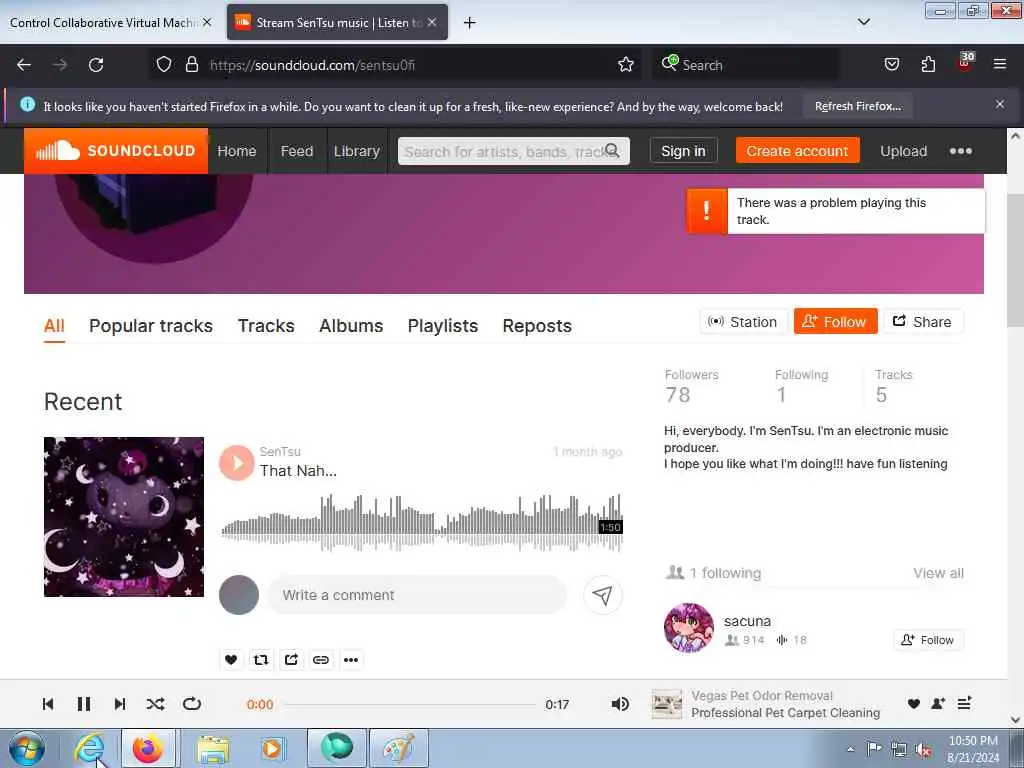This screenshot has width=1024, height=768.
Task: Click the SoundCloud logo
Action: tap(116, 151)
